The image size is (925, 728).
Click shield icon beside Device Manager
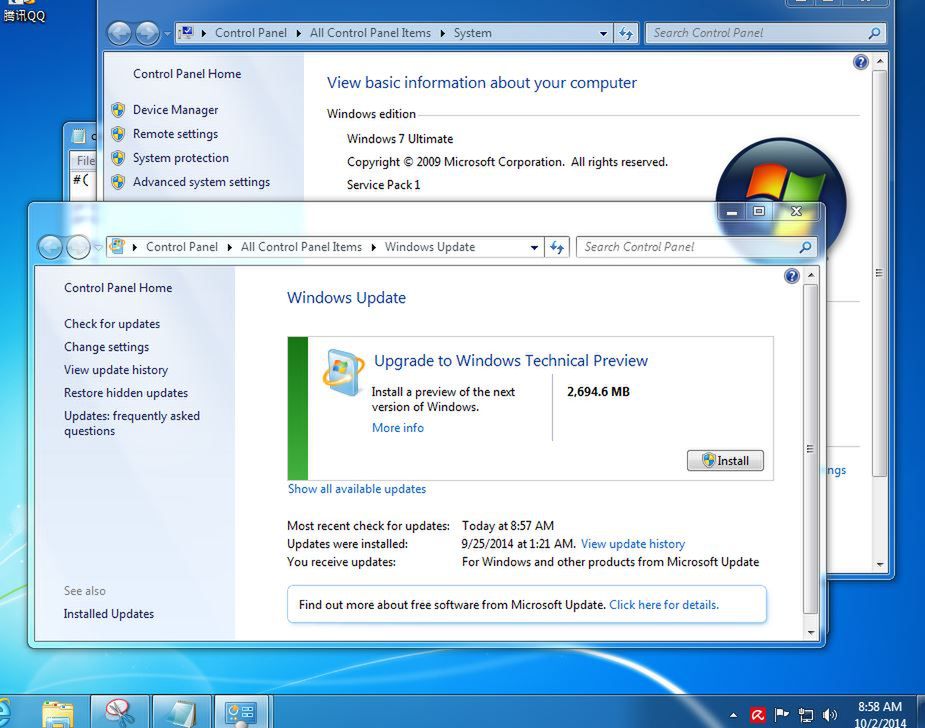(x=118, y=110)
